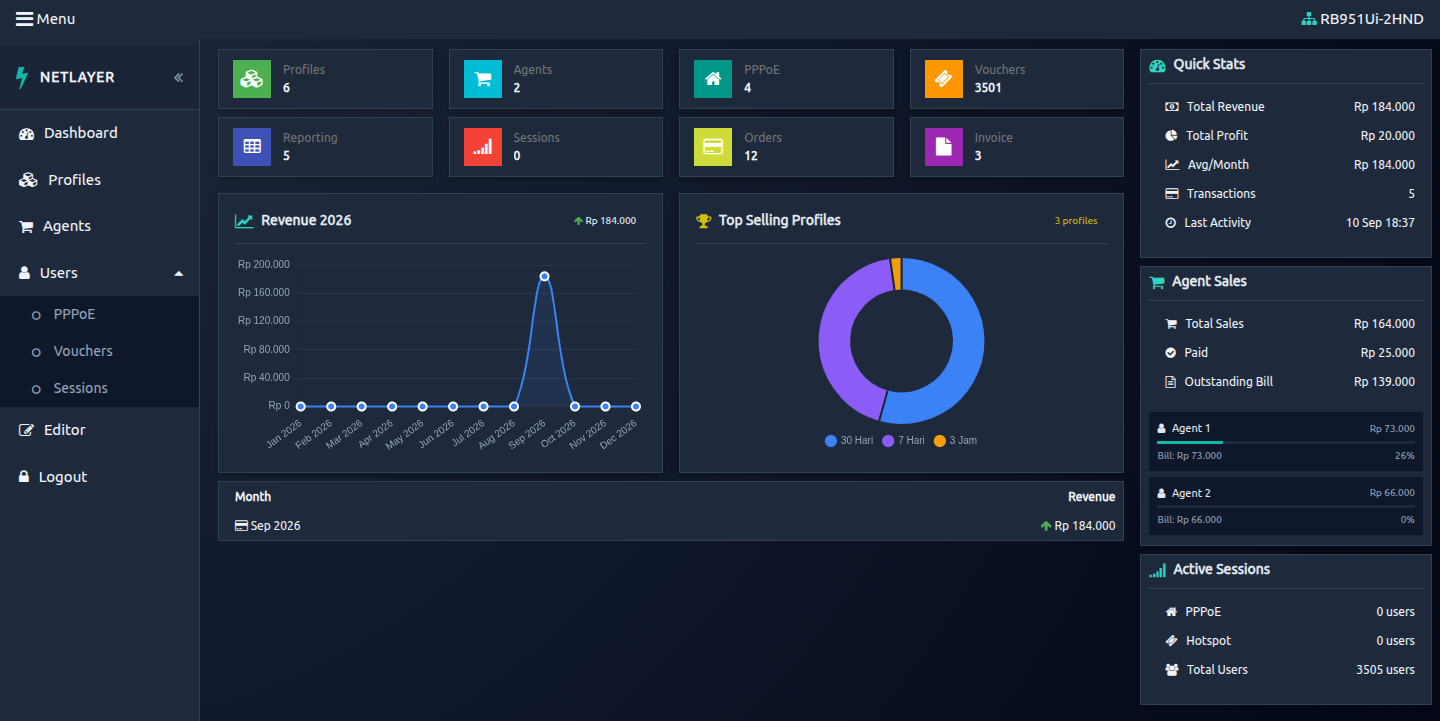
Task: Open the Editor menu item
Action: [x=99, y=430]
